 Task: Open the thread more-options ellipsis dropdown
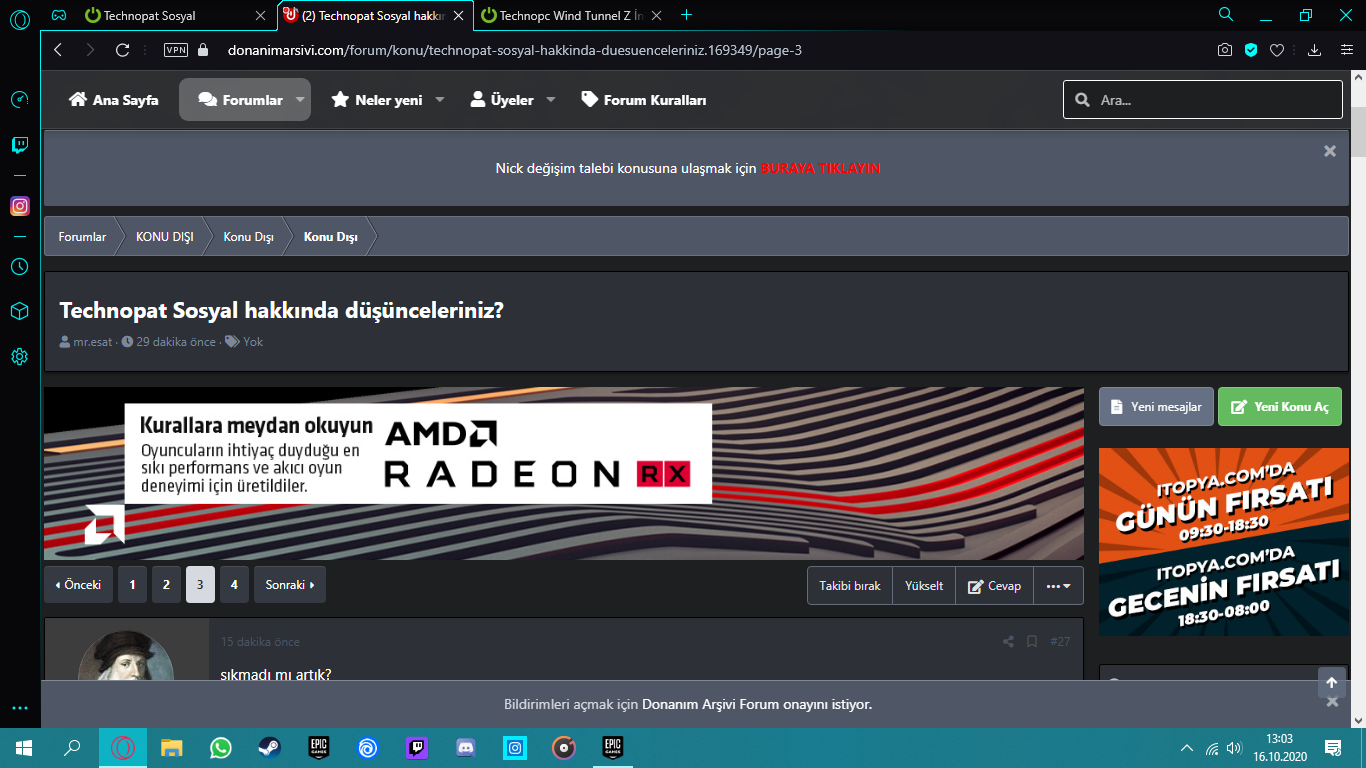[x=1059, y=586]
